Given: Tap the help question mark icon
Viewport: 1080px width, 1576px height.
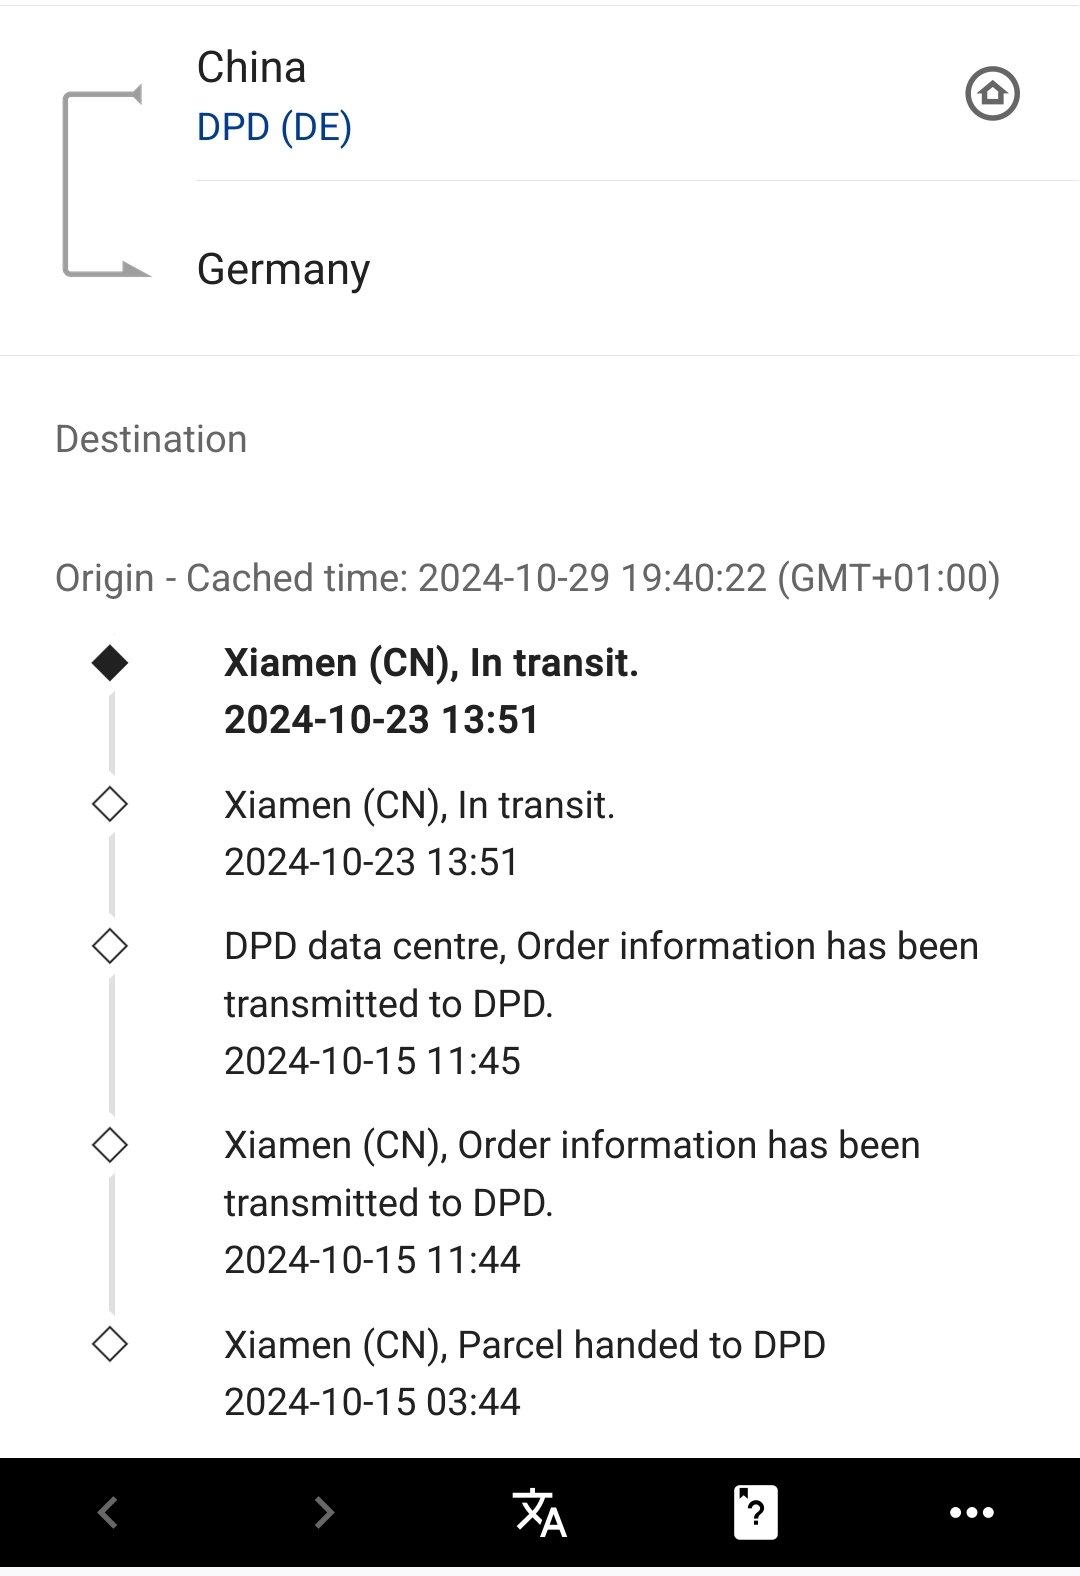Looking at the screenshot, I should pos(755,1511).
